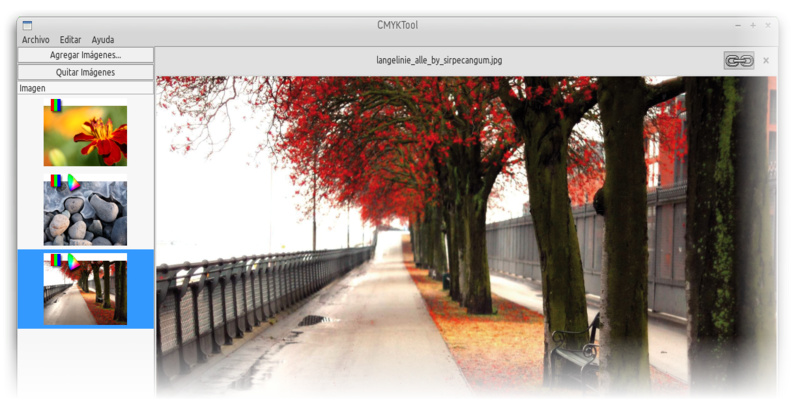
Task: Click RGB stripes icon on avenue thumbnail
Action: pyautogui.click(x=56, y=260)
